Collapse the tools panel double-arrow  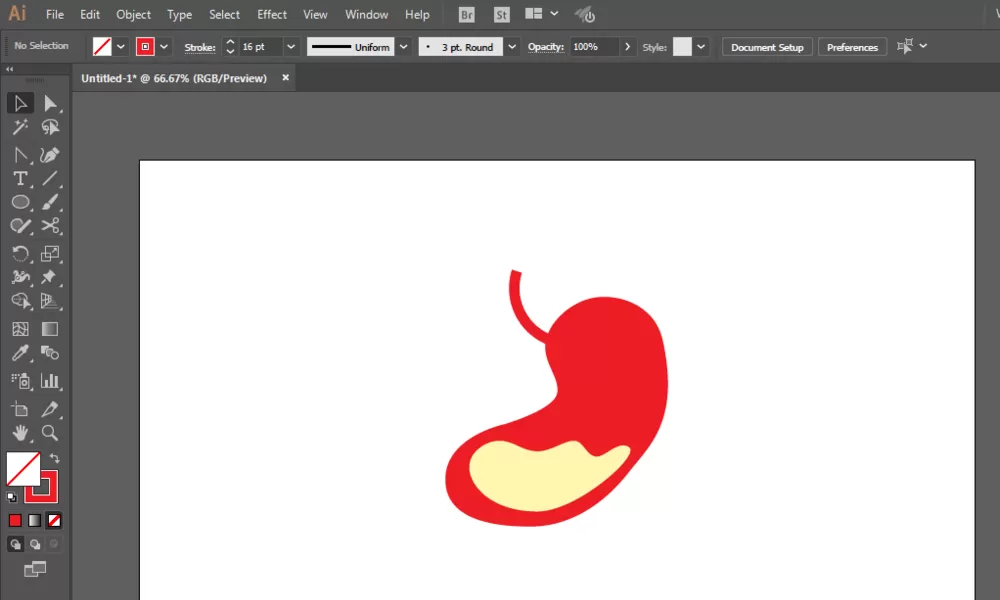(x=10, y=69)
